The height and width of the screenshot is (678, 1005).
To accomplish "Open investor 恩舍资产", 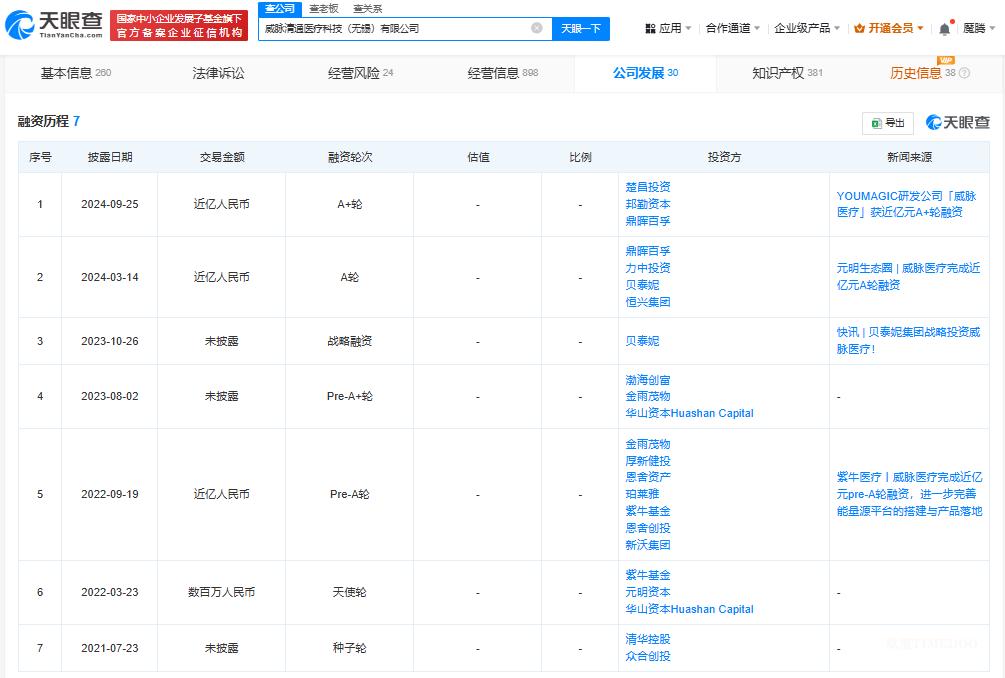I will click(x=648, y=477).
